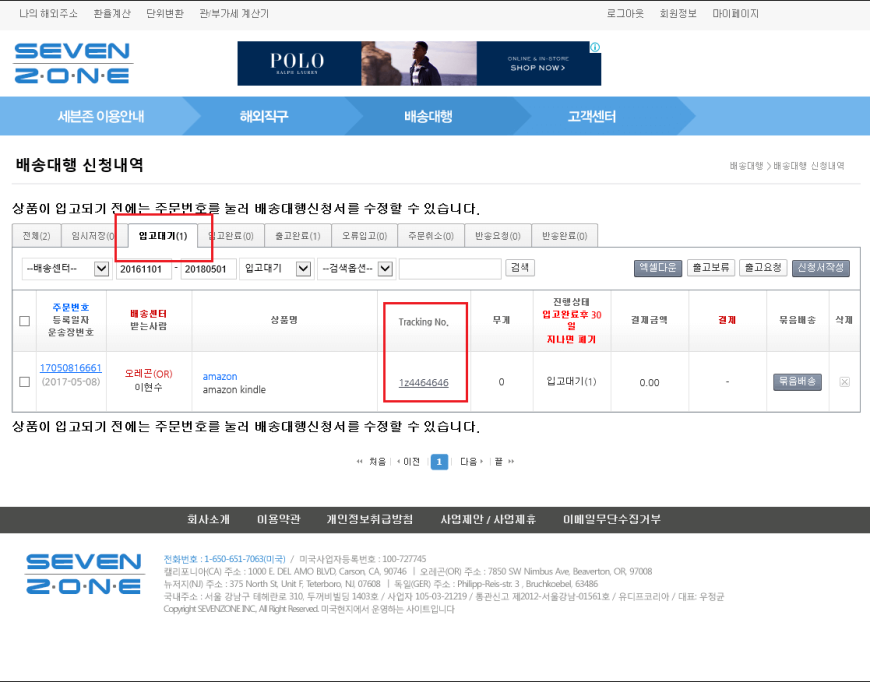Click the 배송대행 breadcrumb link
This screenshot has height=682, width=870.
click(746, 166)
